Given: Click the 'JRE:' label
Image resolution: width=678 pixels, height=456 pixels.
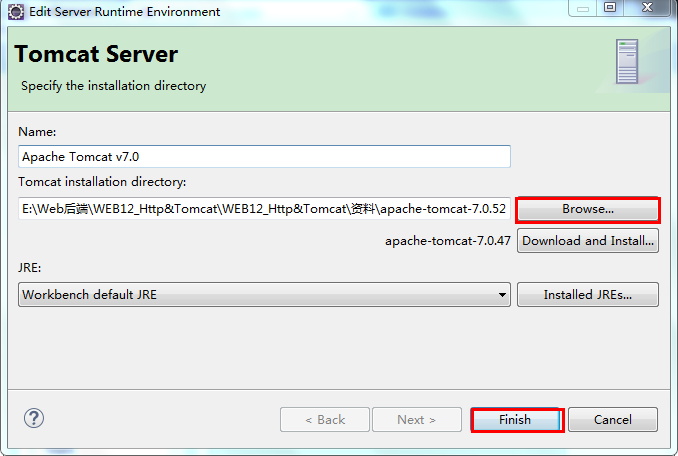Looking at the screenshot, I should tap(30, 268).
